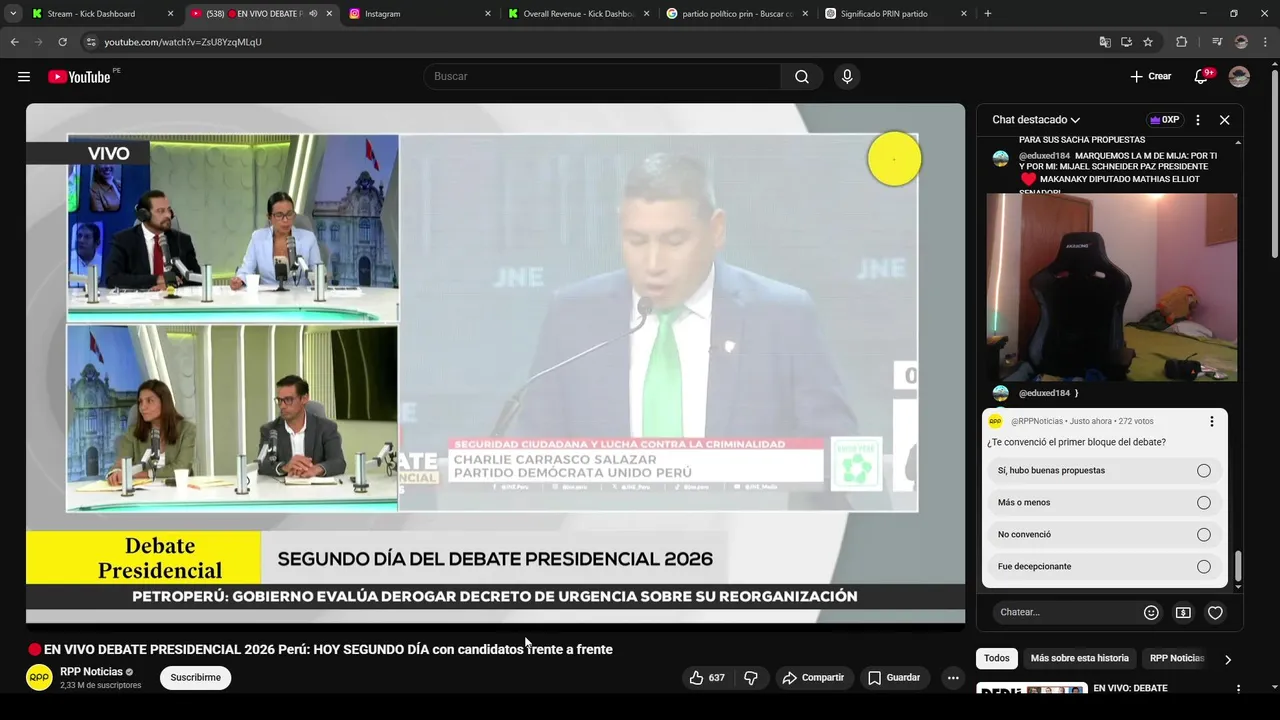The image size is (1280, 720).
Task: Open Super Chat dollar icon
Action: point(1183,613)
